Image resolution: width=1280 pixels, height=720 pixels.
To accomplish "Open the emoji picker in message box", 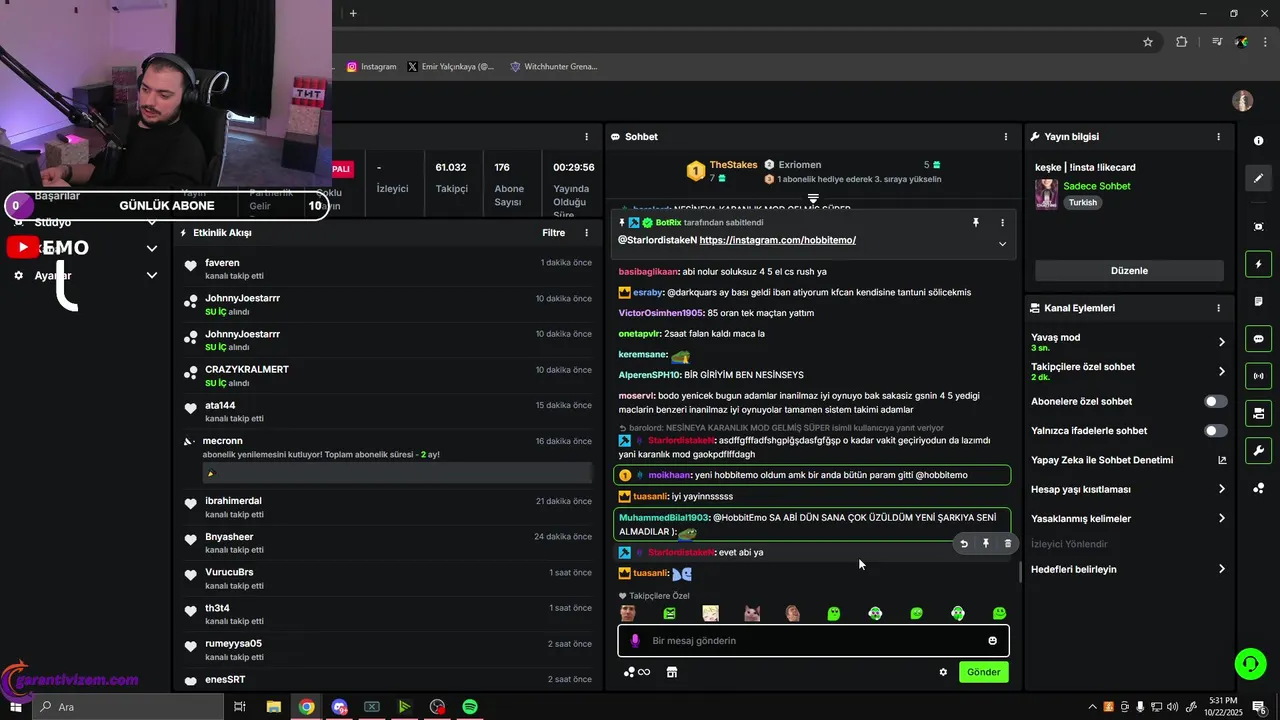I will click(992, 641).
